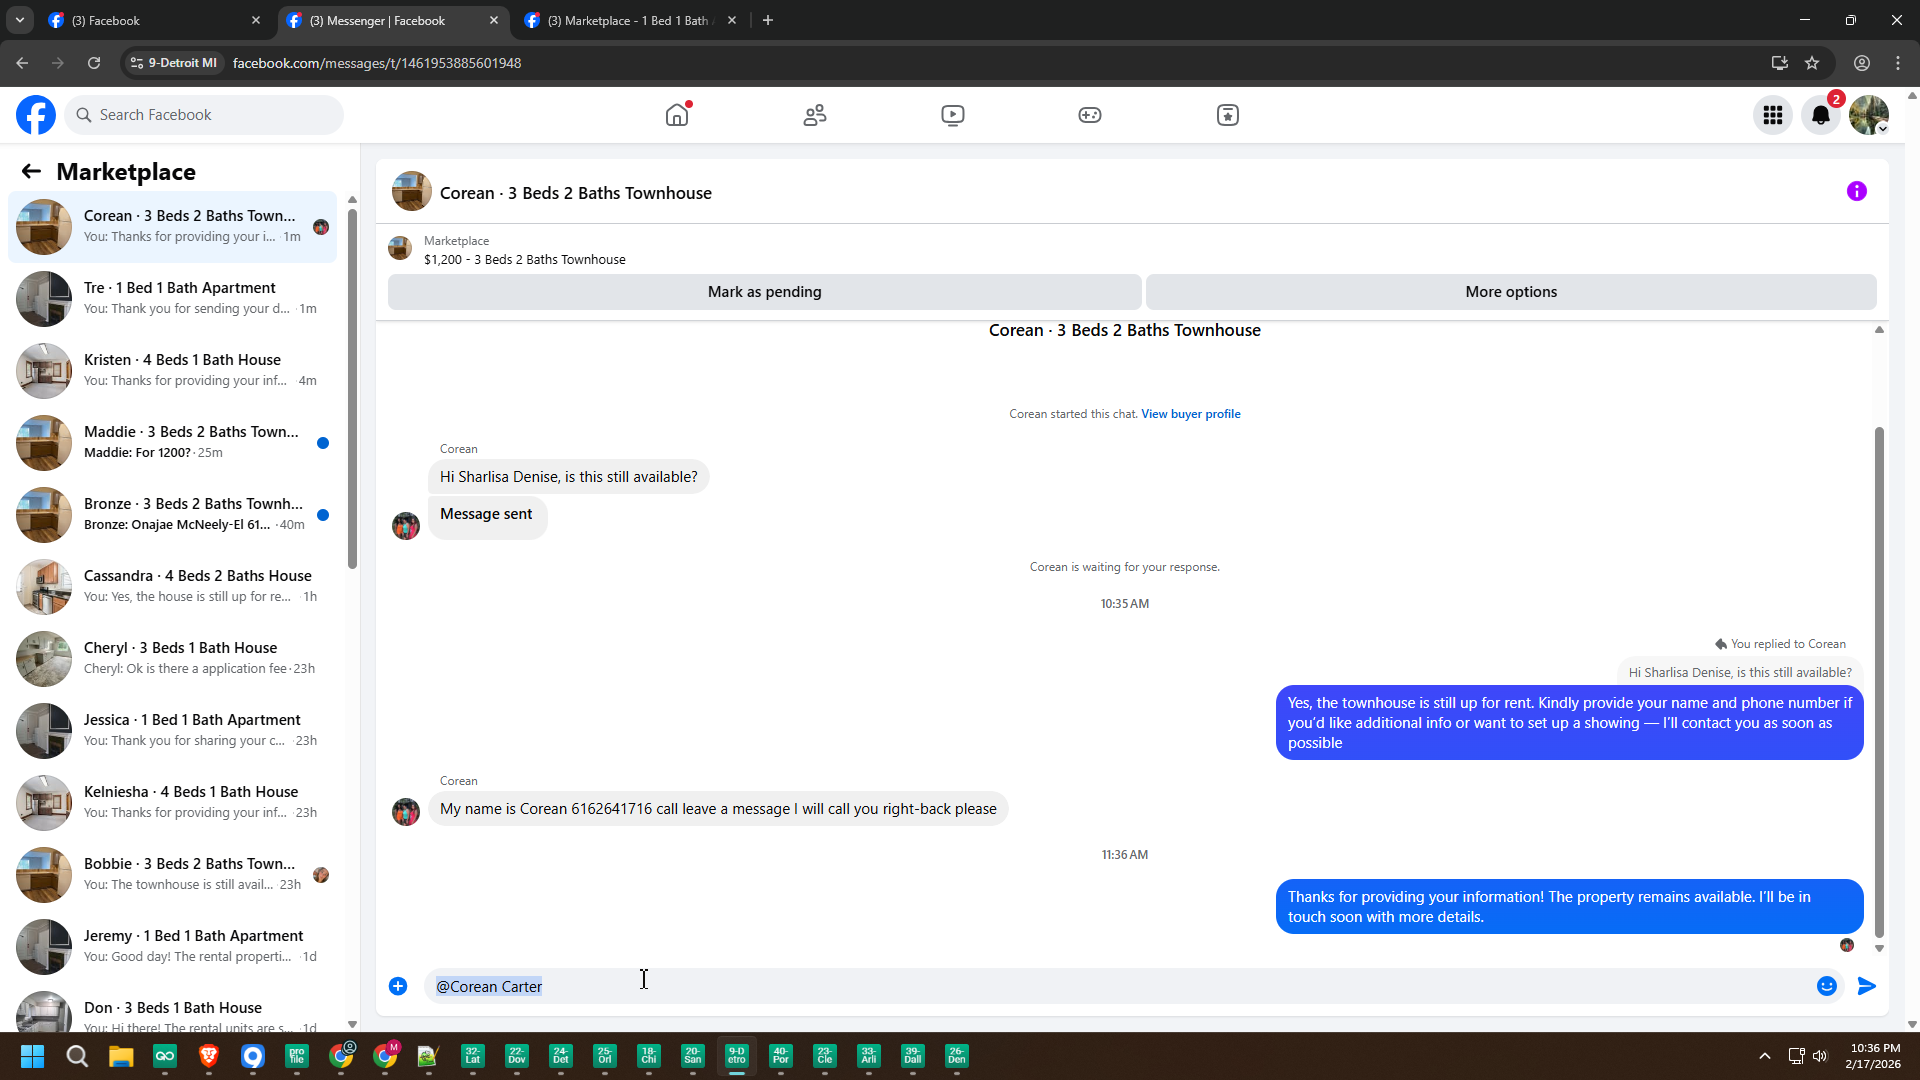This screenshot has height=1080, width=1920.
Task: Click the purple conversation information icon
Action: (1856, 191)
